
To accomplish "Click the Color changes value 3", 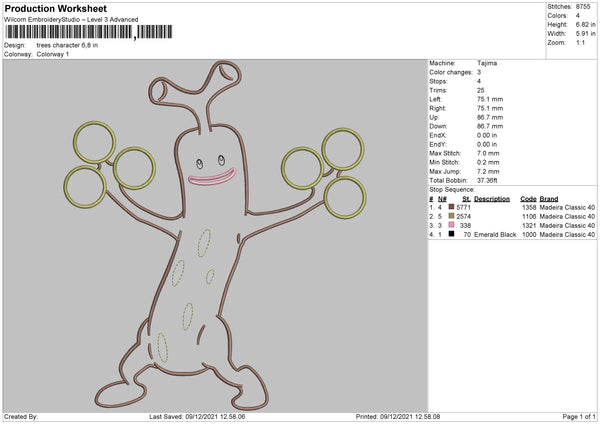I will 479,72.
